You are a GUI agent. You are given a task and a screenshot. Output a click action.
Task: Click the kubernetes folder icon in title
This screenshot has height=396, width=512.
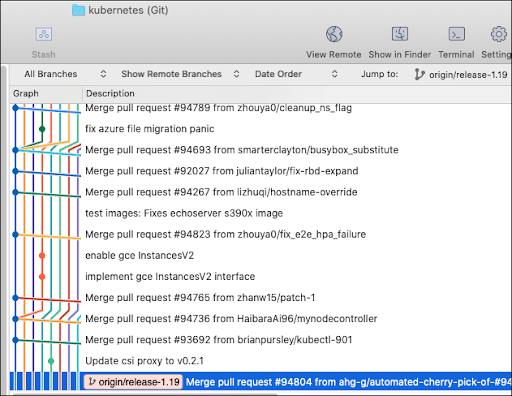(x=79, y=10)
